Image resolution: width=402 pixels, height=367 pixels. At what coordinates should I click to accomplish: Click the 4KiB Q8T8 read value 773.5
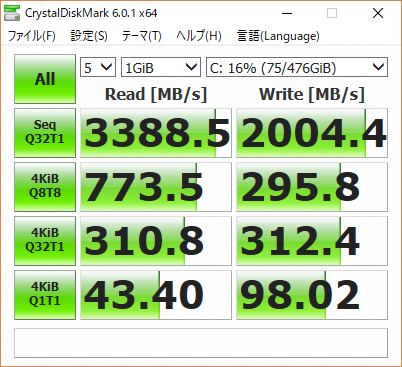[x=156, y=187]
